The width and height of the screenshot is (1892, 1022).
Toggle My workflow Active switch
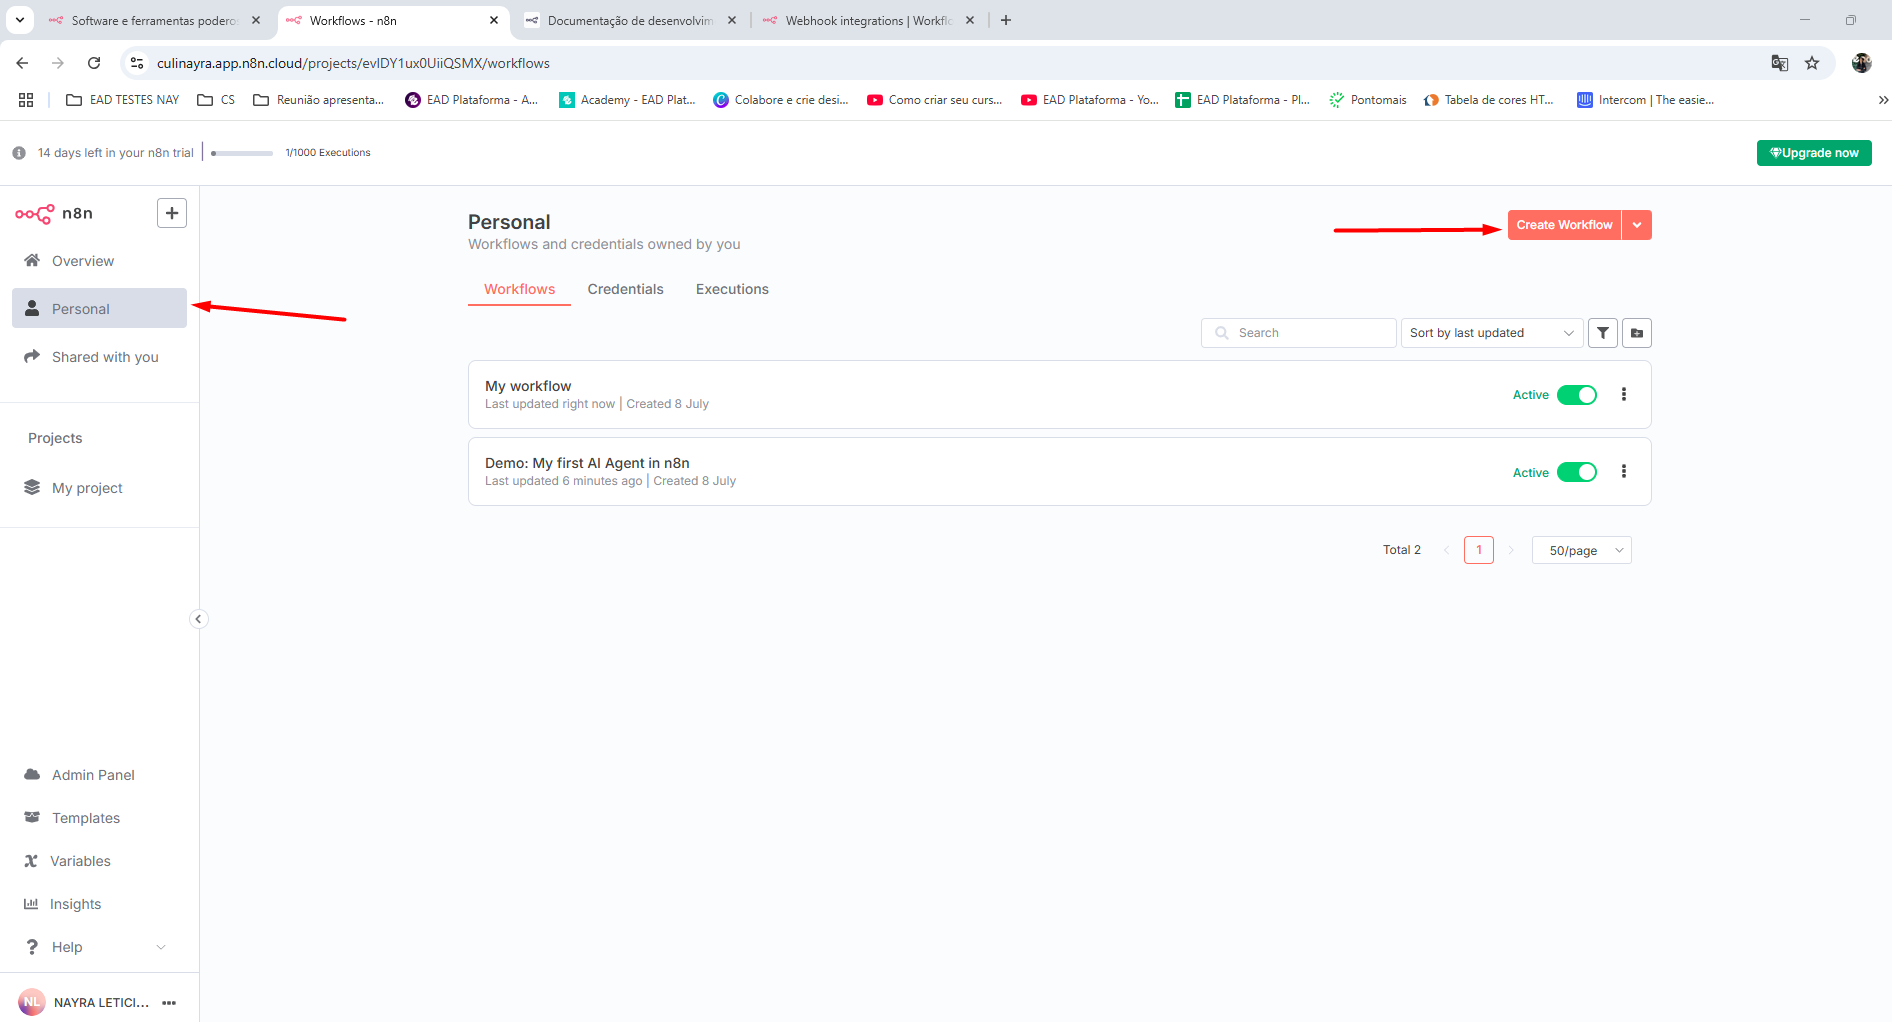tap(1577, 395)
